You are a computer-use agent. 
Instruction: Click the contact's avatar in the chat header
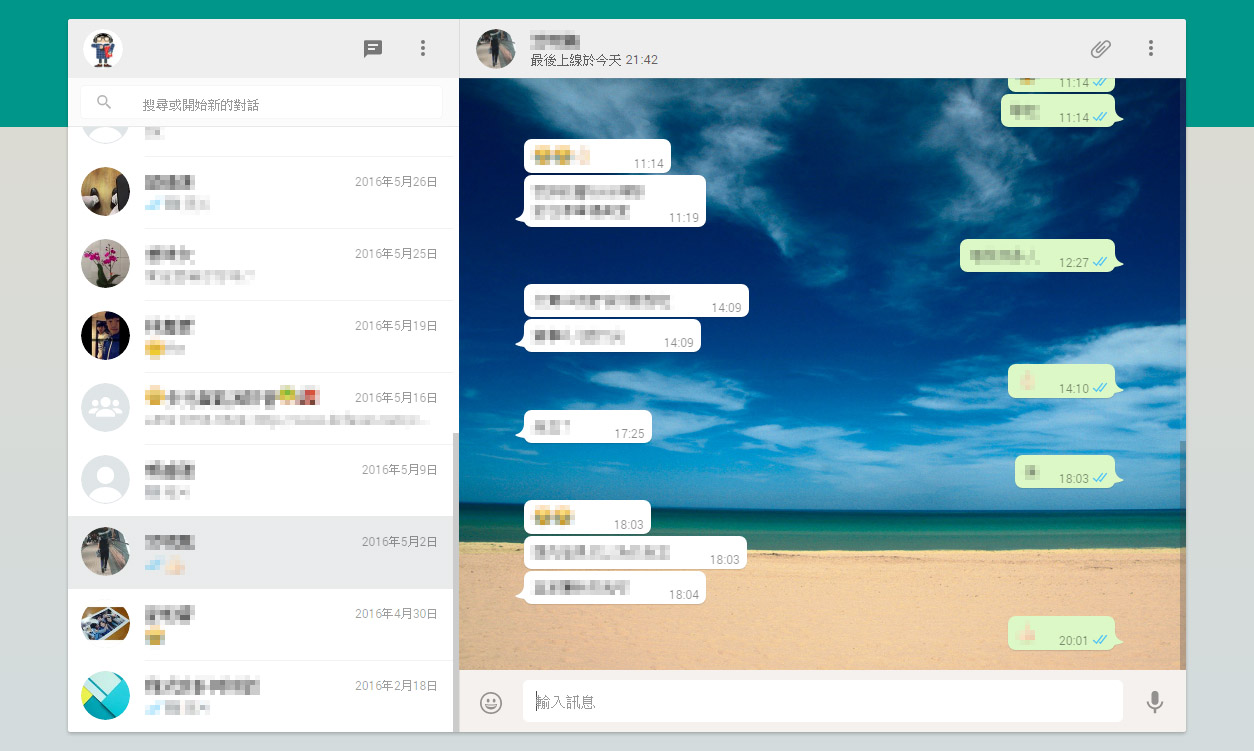tap(495, 48)
